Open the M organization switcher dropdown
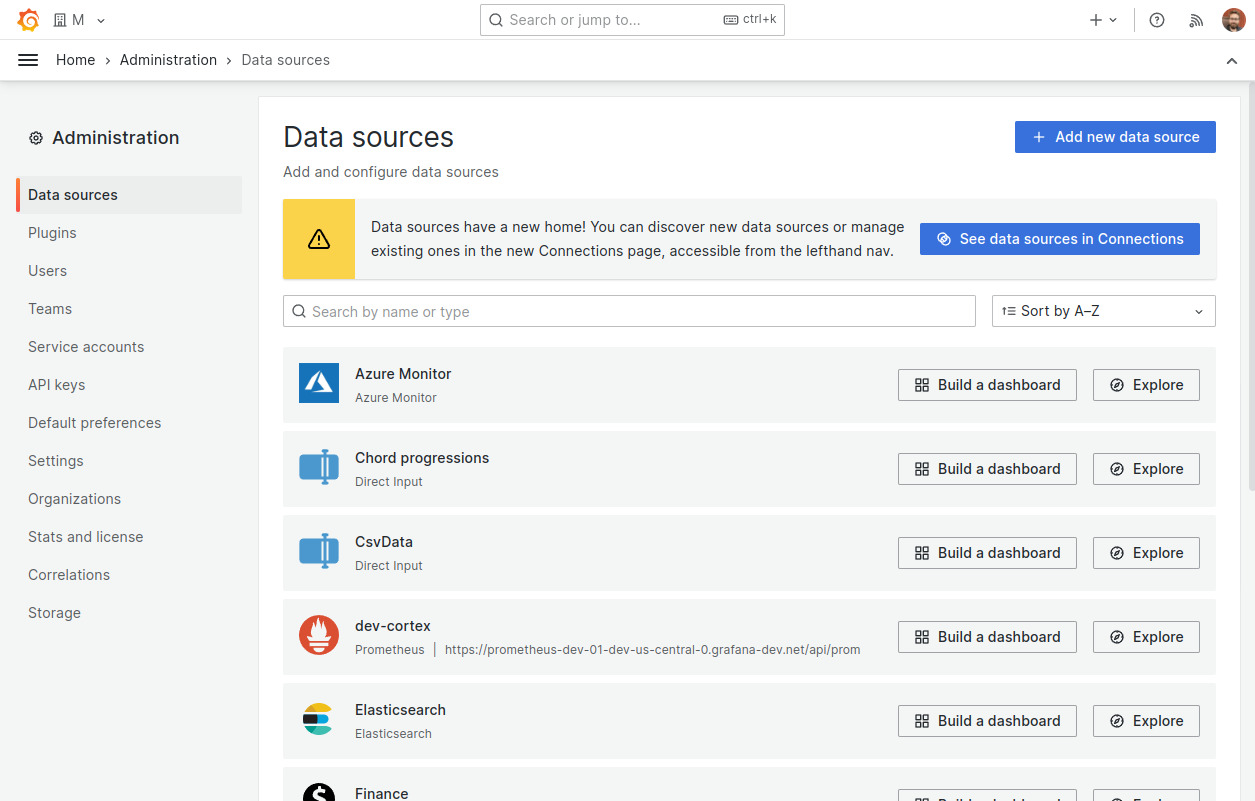This screenshot has height=801, width=1255. point(79,20)
